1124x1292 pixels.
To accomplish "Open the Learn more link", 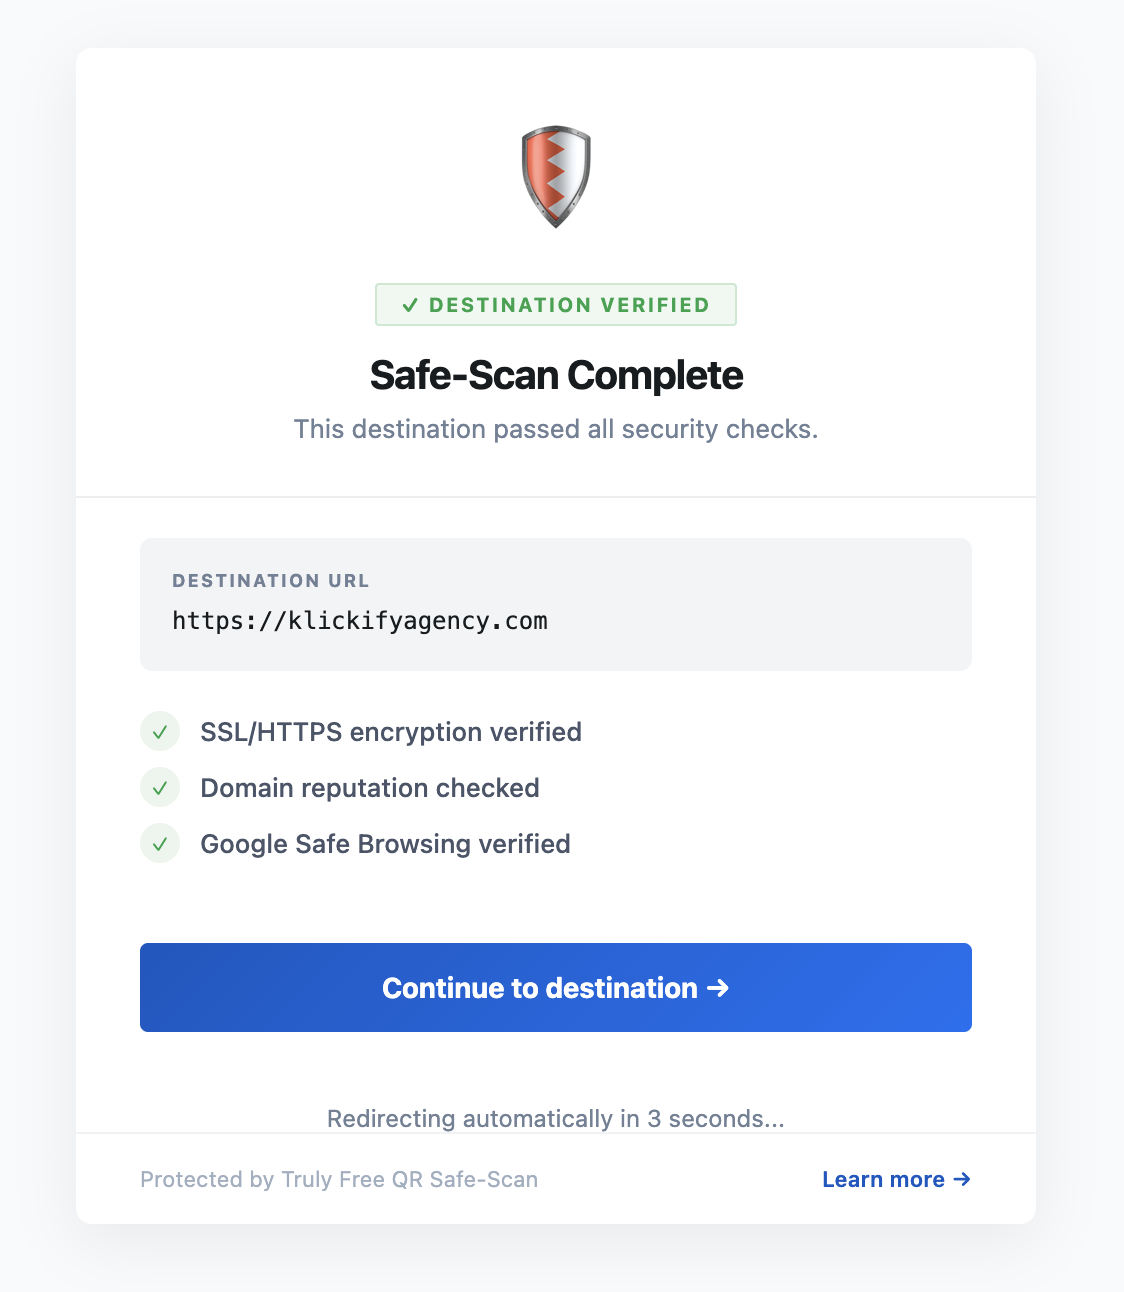I will [884, 1180].
